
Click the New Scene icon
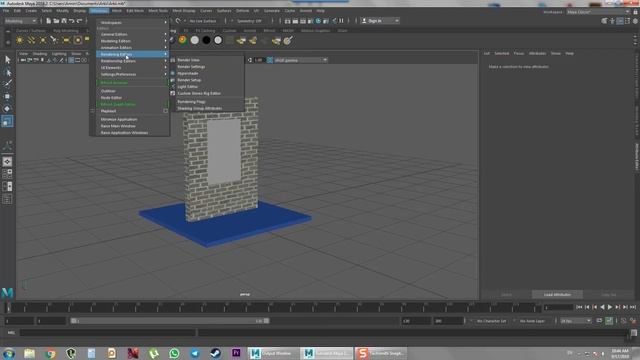click(x=49, y=21)
